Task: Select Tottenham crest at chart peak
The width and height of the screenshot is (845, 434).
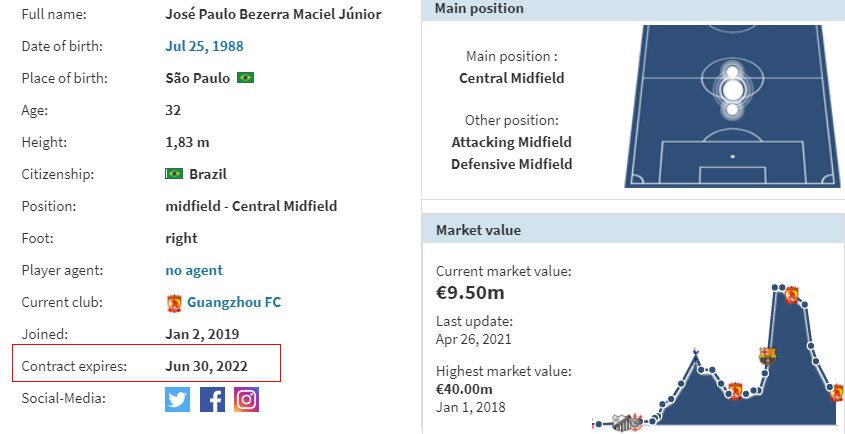Action: pos(696,354)
